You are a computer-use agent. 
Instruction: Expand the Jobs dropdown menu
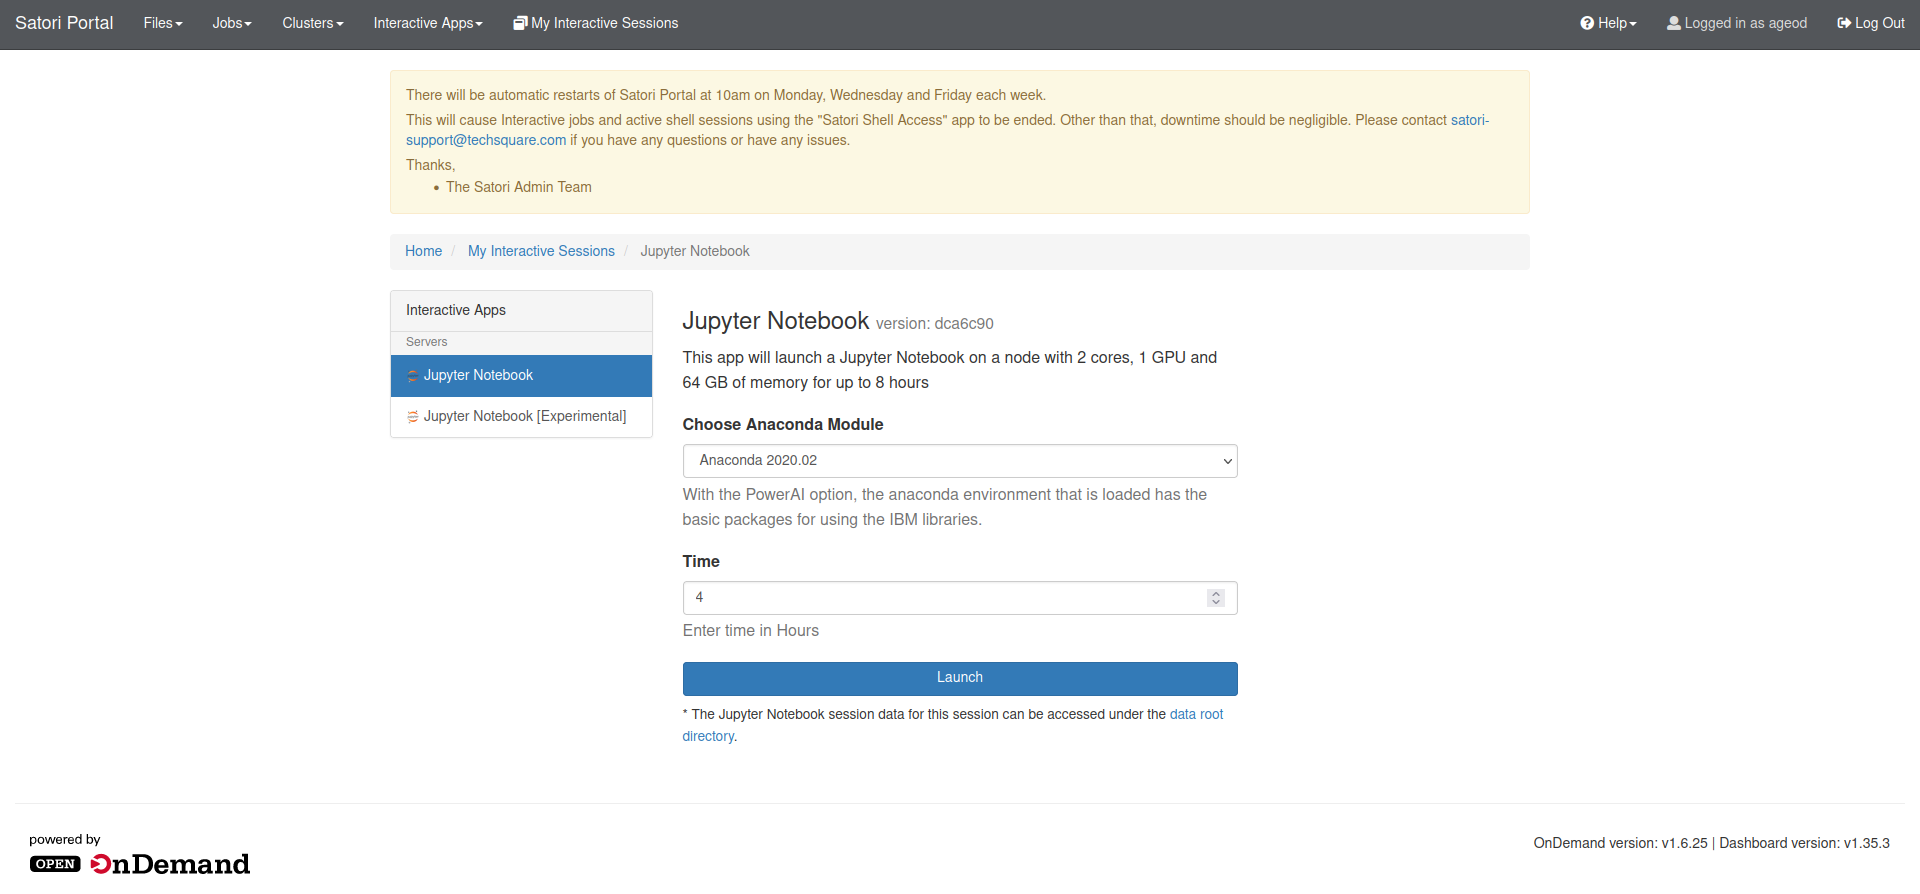click(x=232, y=23)
